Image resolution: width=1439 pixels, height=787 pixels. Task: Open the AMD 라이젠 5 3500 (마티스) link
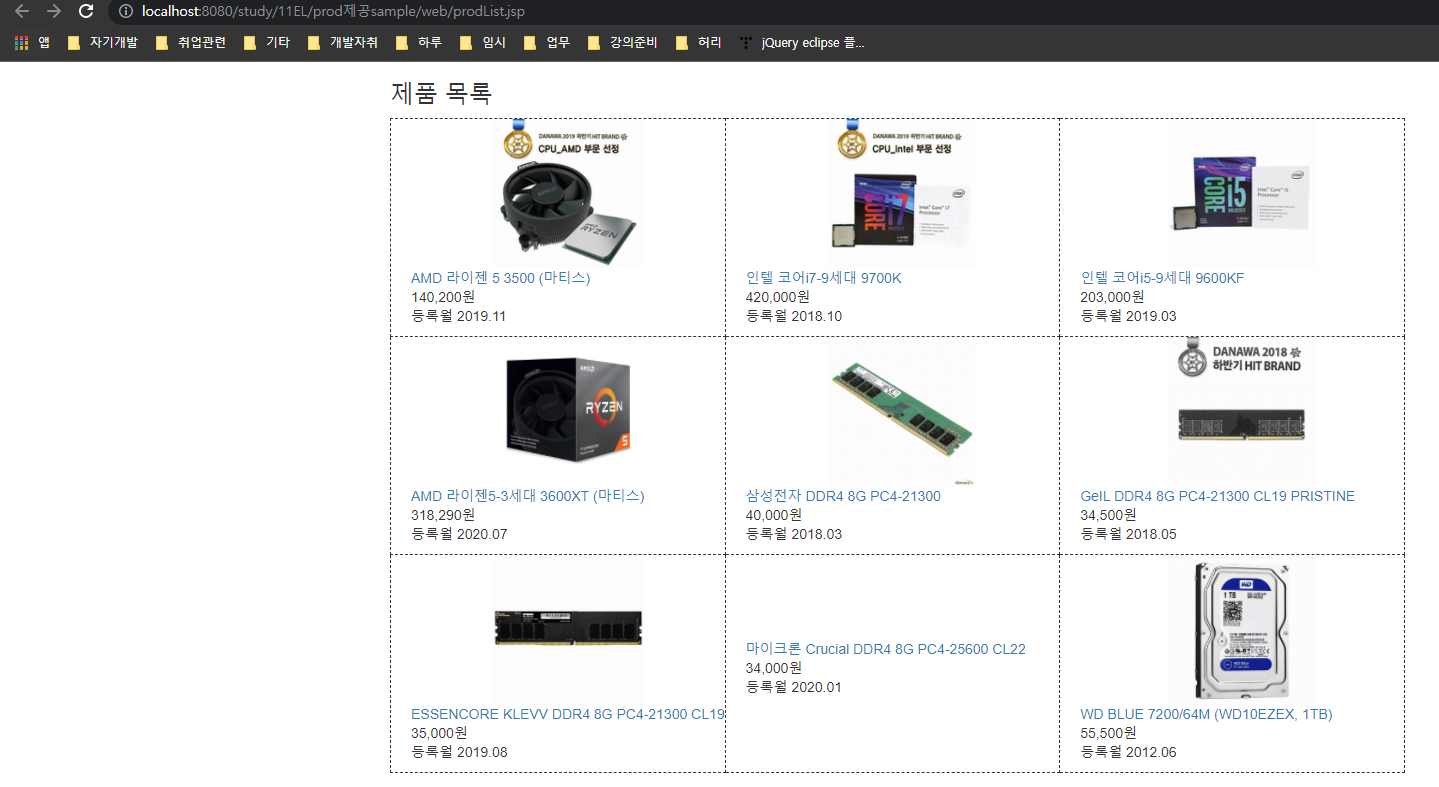[501, 278]
